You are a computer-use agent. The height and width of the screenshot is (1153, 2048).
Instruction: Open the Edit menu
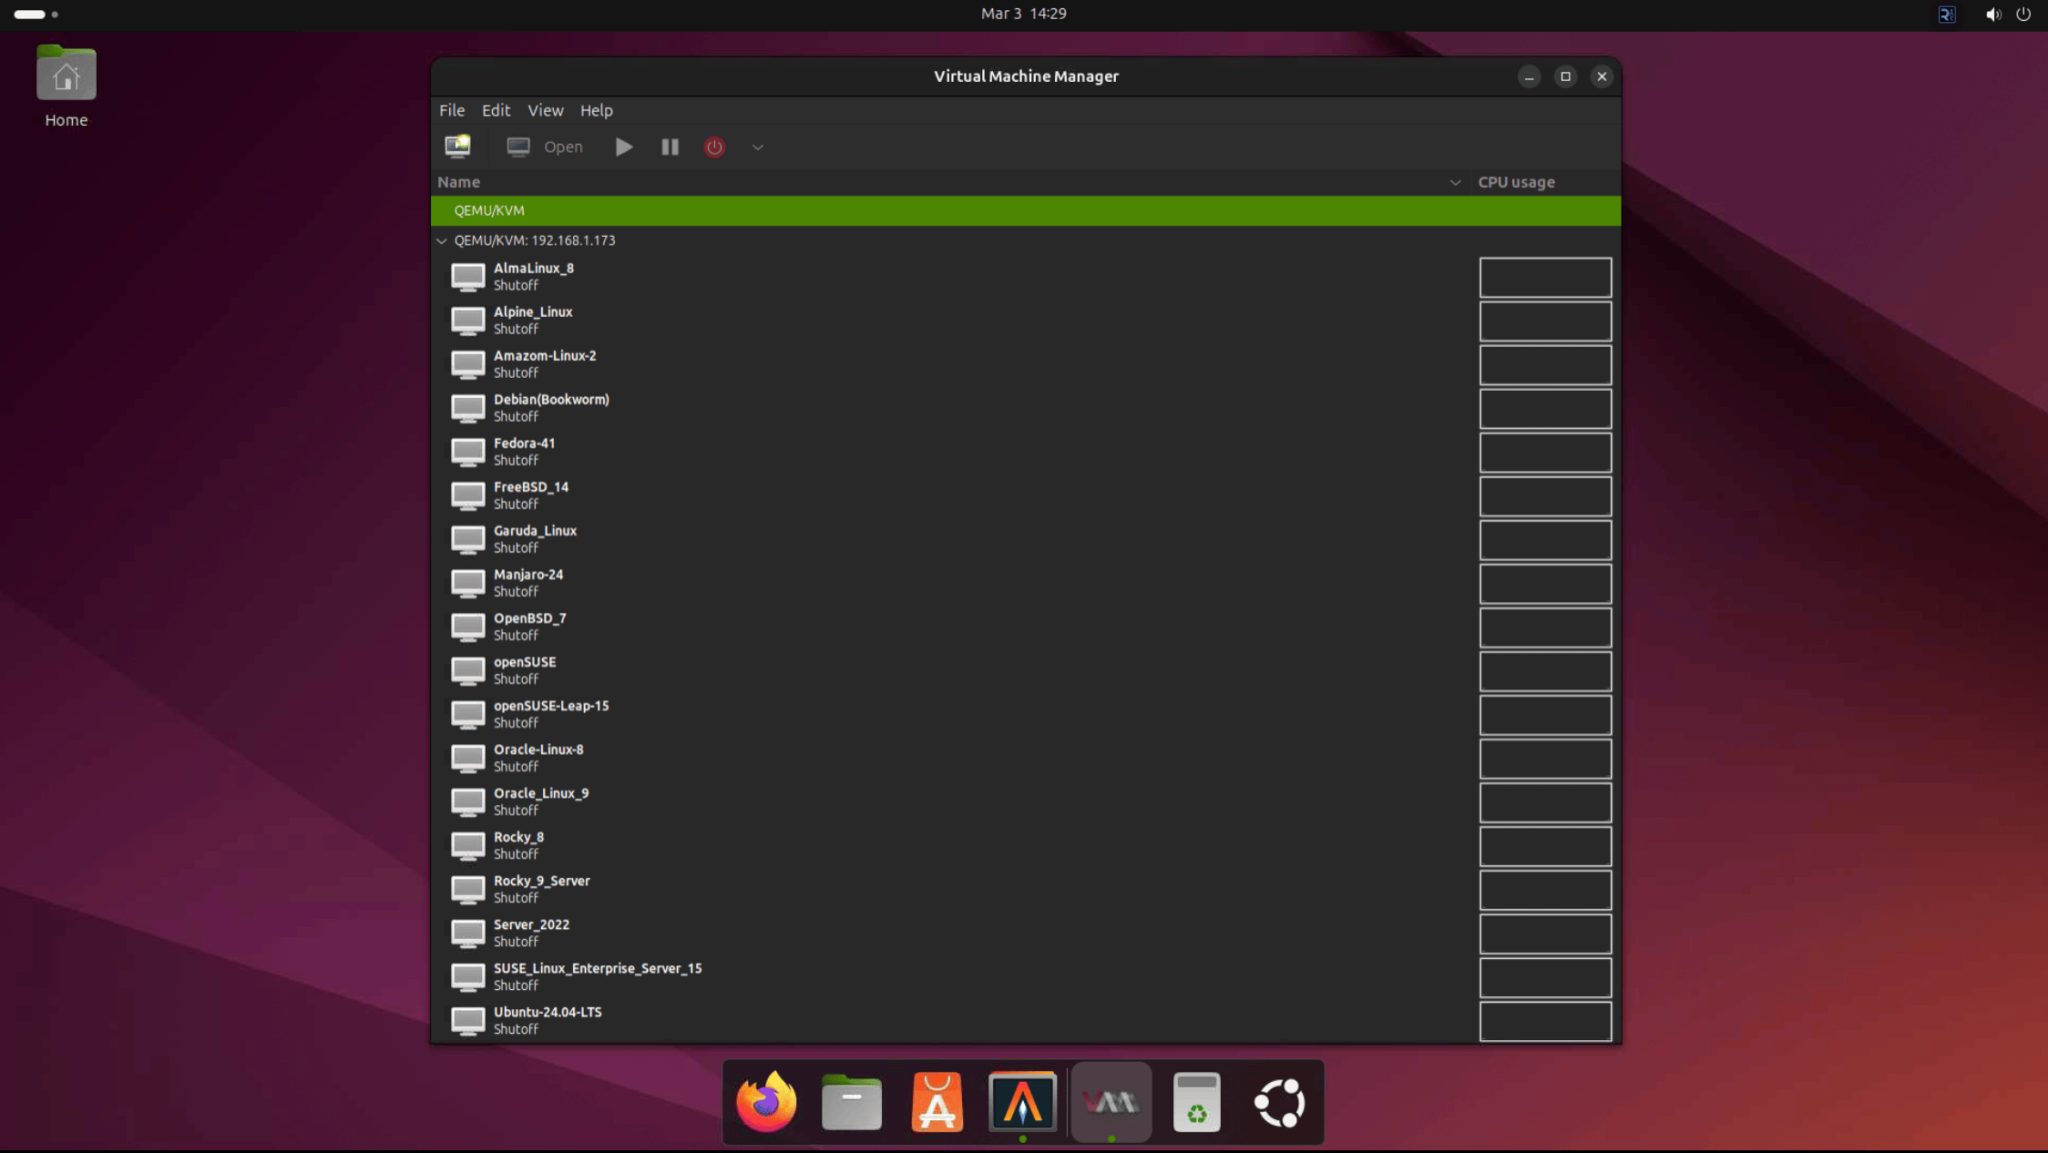coord(495,110)
